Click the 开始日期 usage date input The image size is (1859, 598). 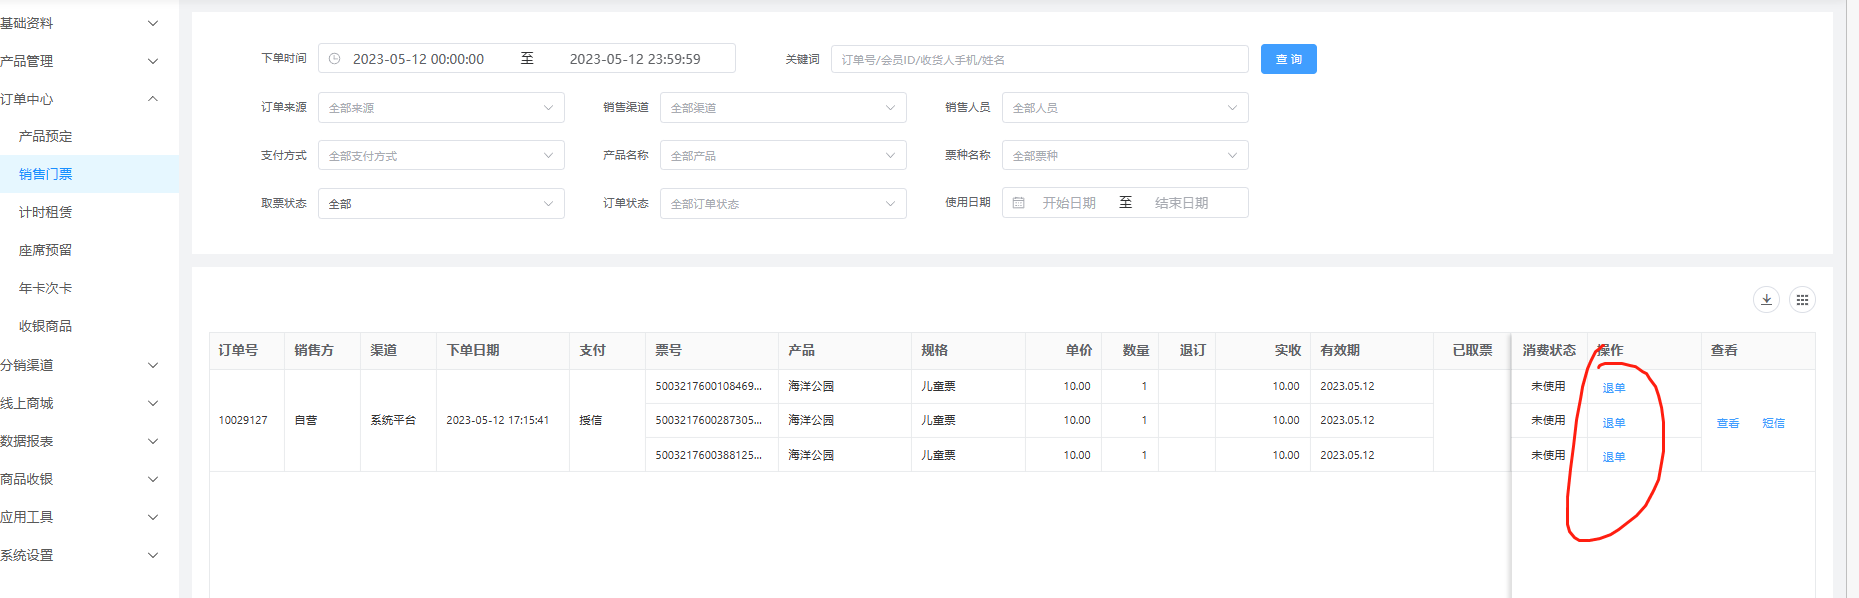click(1069, 203)
